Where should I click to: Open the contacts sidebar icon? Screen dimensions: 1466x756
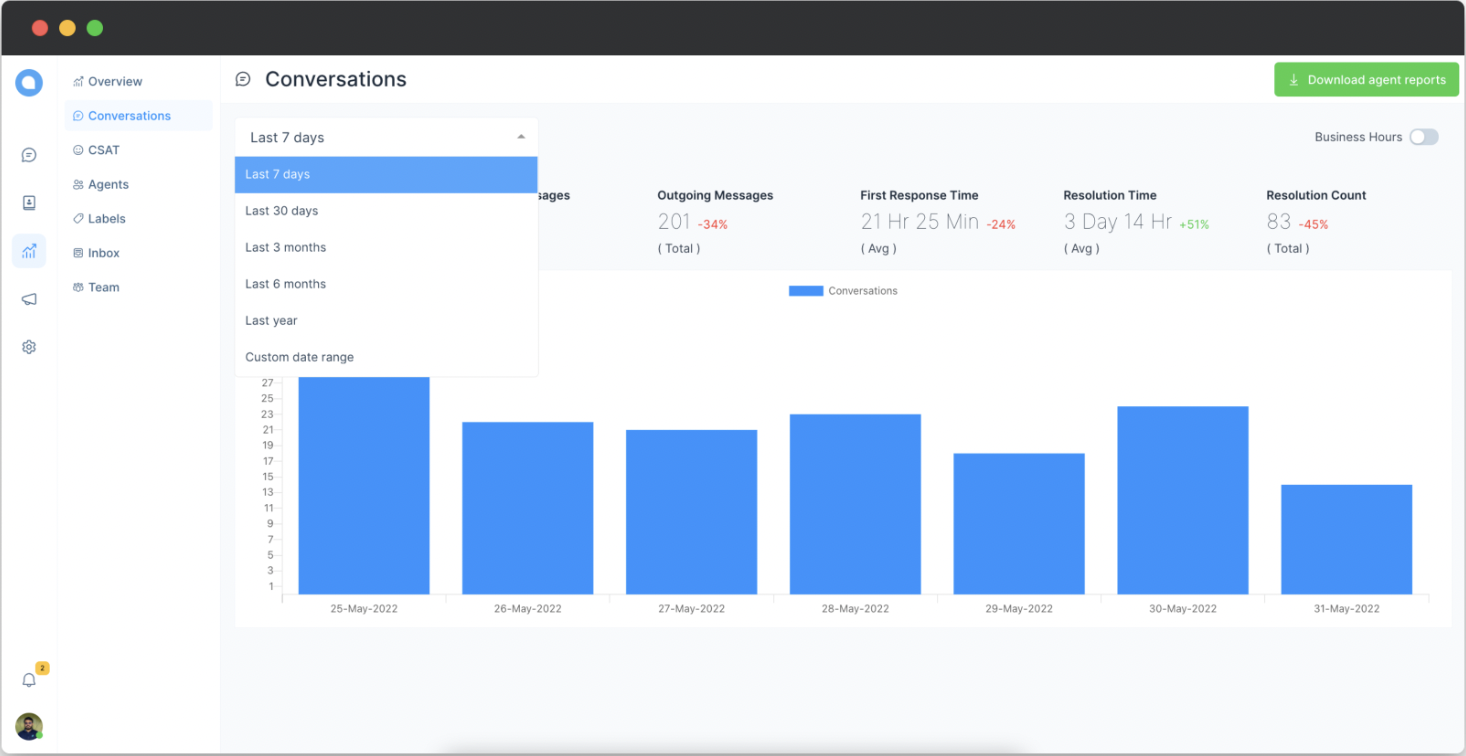pyautogui.click(x=29, y=203)
